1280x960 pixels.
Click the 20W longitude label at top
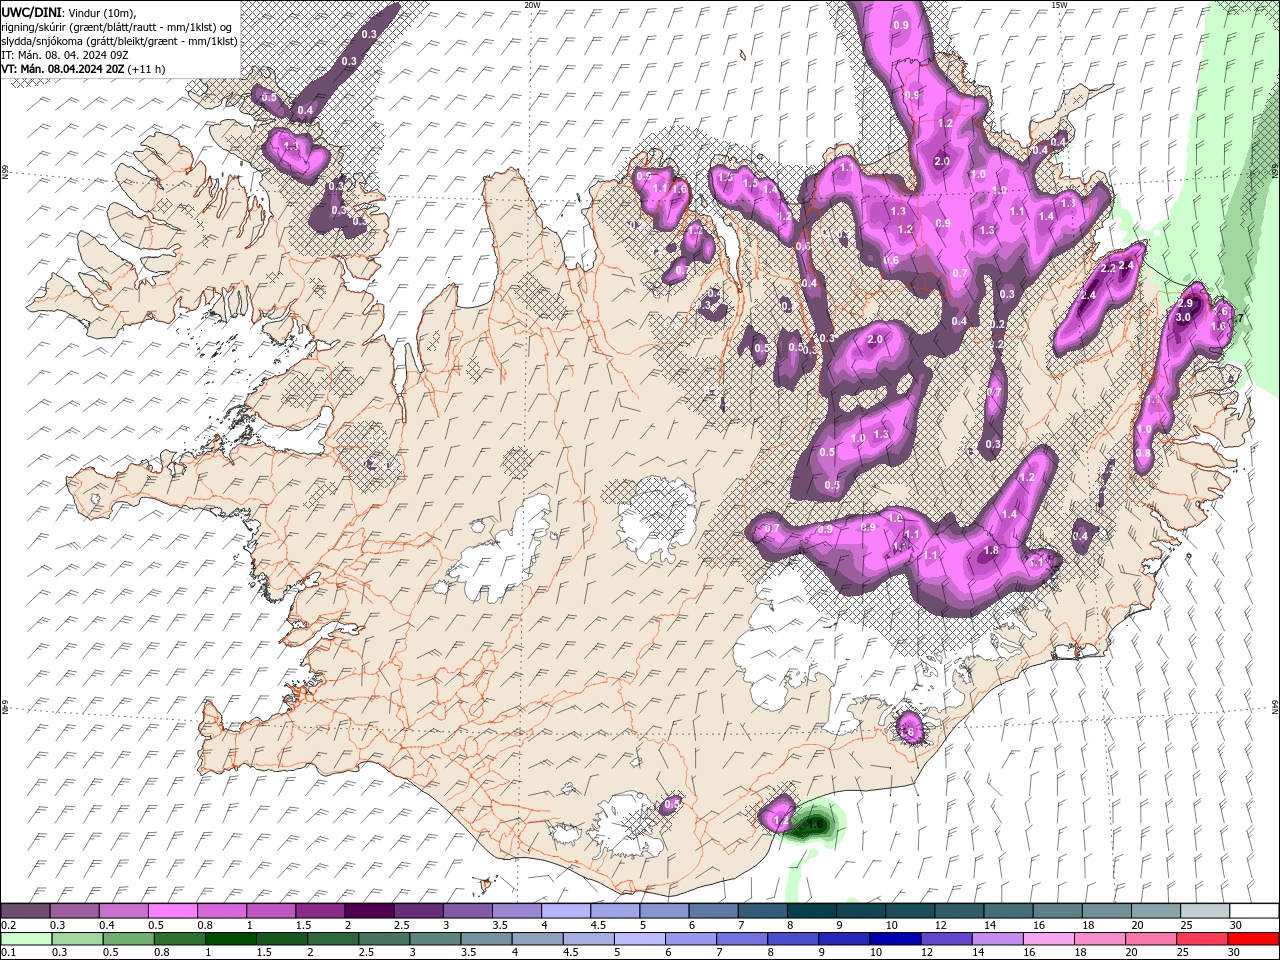click(532, 4)
